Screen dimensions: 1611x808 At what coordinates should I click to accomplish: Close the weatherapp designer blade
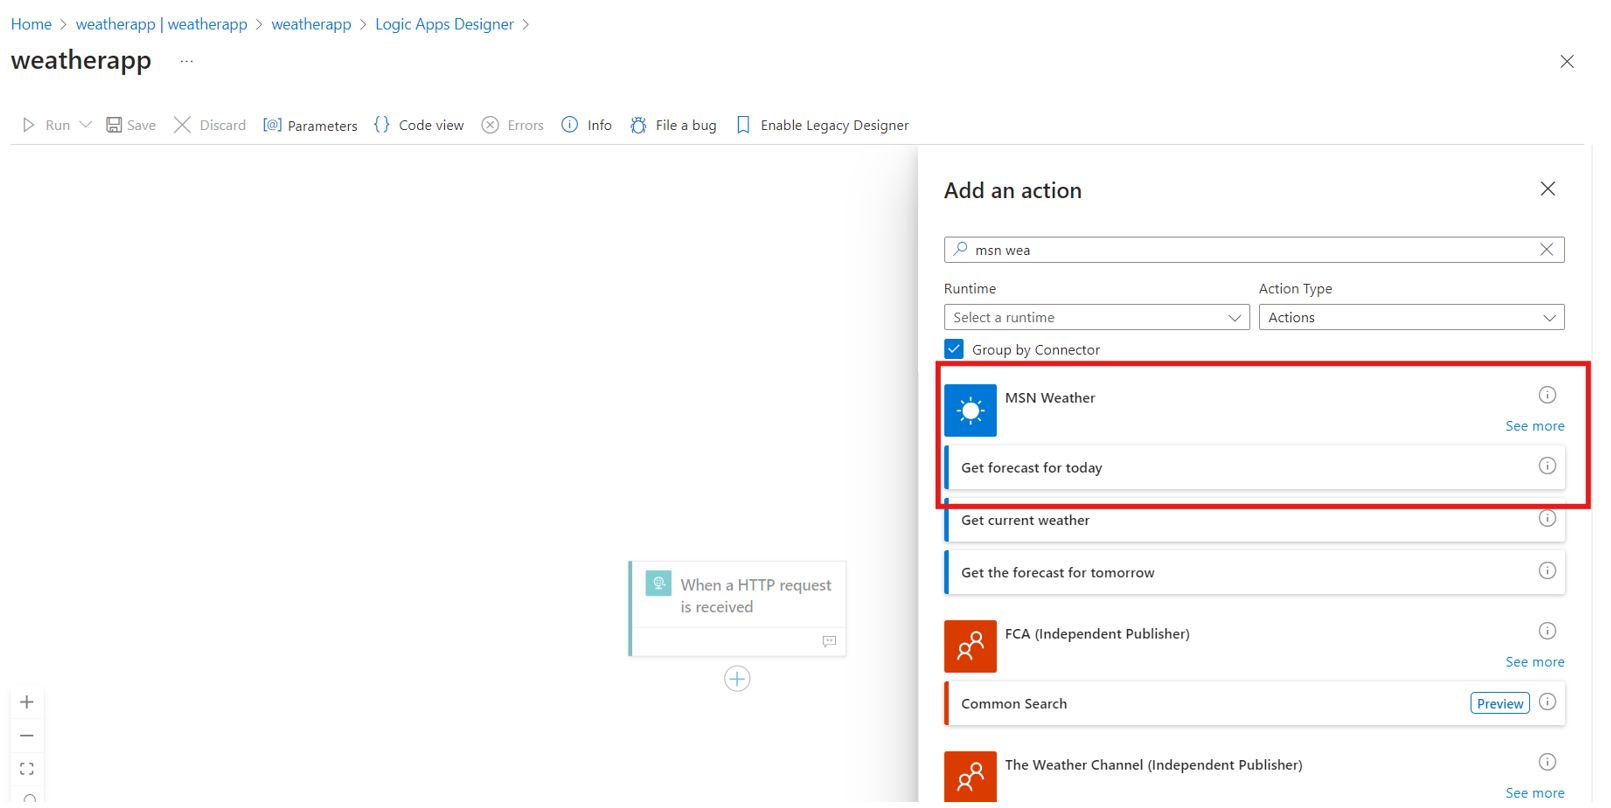pos(1567,62)
